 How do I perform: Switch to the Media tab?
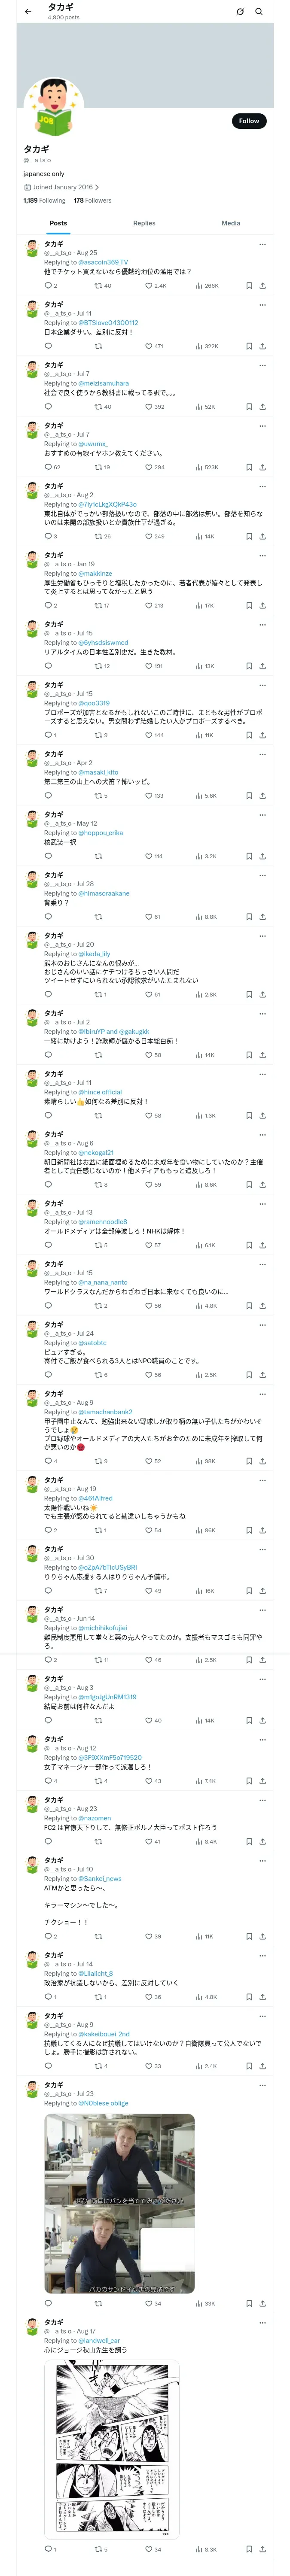click(x=231, y=223)
